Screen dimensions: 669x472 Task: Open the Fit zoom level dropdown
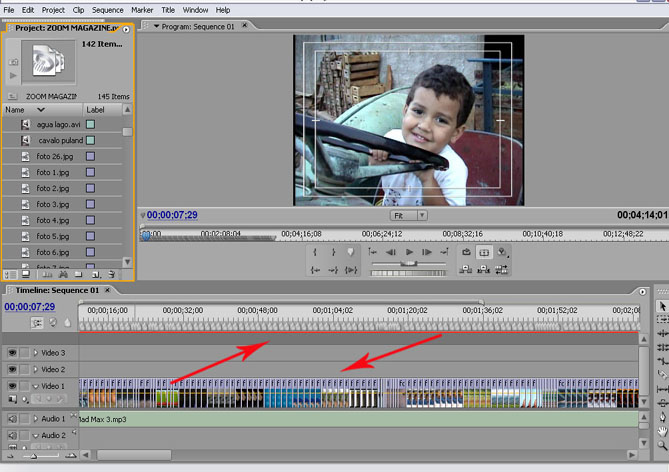tap(408, 215)
